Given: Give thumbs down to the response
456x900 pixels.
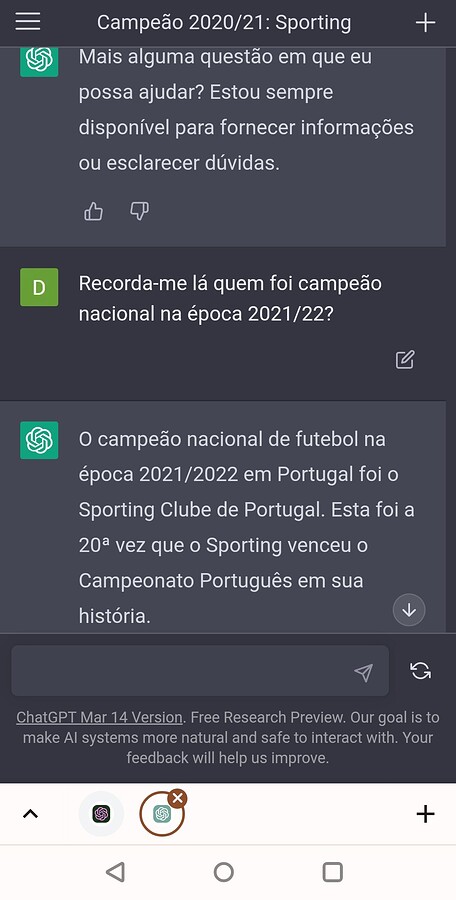Looking at the screenshot, I should pyautogui.click(x=140, y=212).
